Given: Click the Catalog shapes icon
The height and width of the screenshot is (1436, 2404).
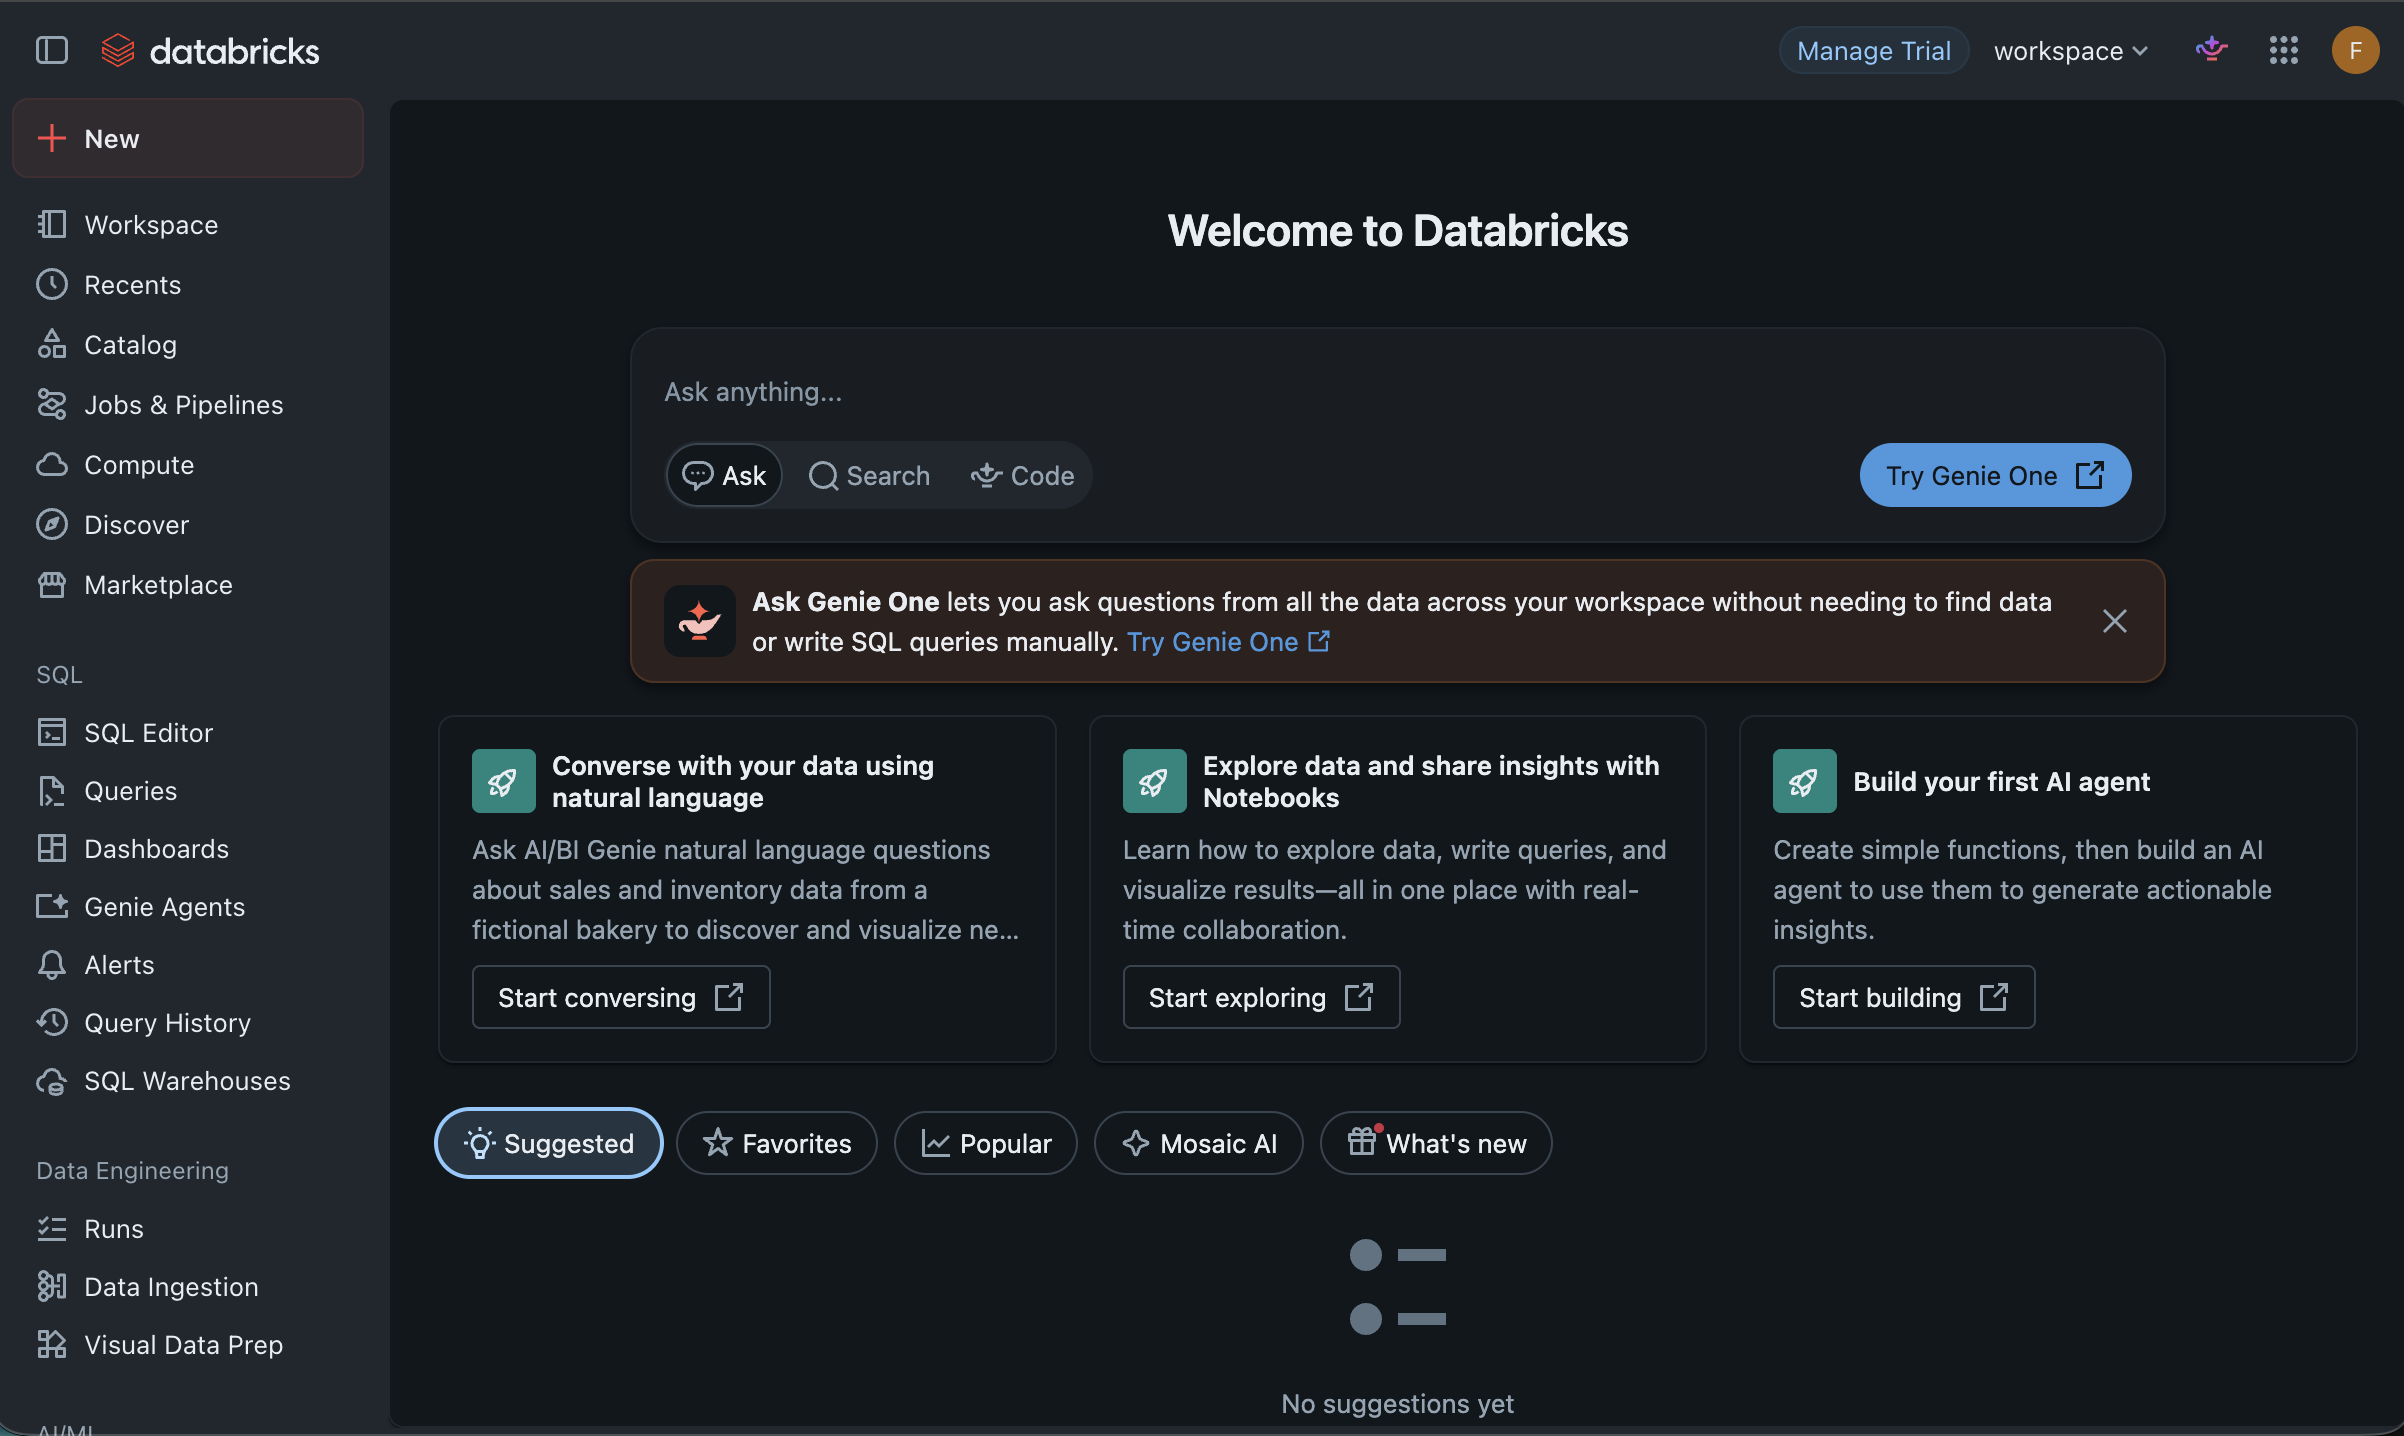Looking at the screenshot, I should point(52,344).
